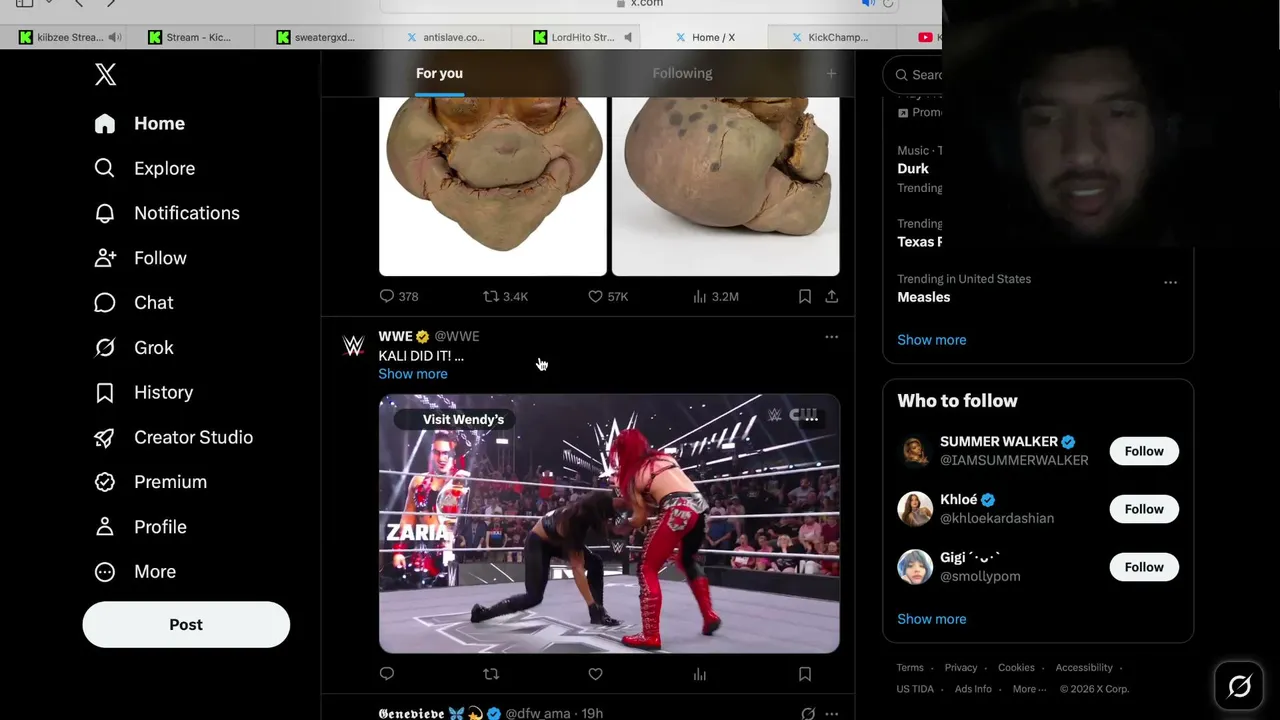Image resolution: width=1280 pixels, height=720 pixels.
Task: Repost the WWE post
Action: coord(491,674)
